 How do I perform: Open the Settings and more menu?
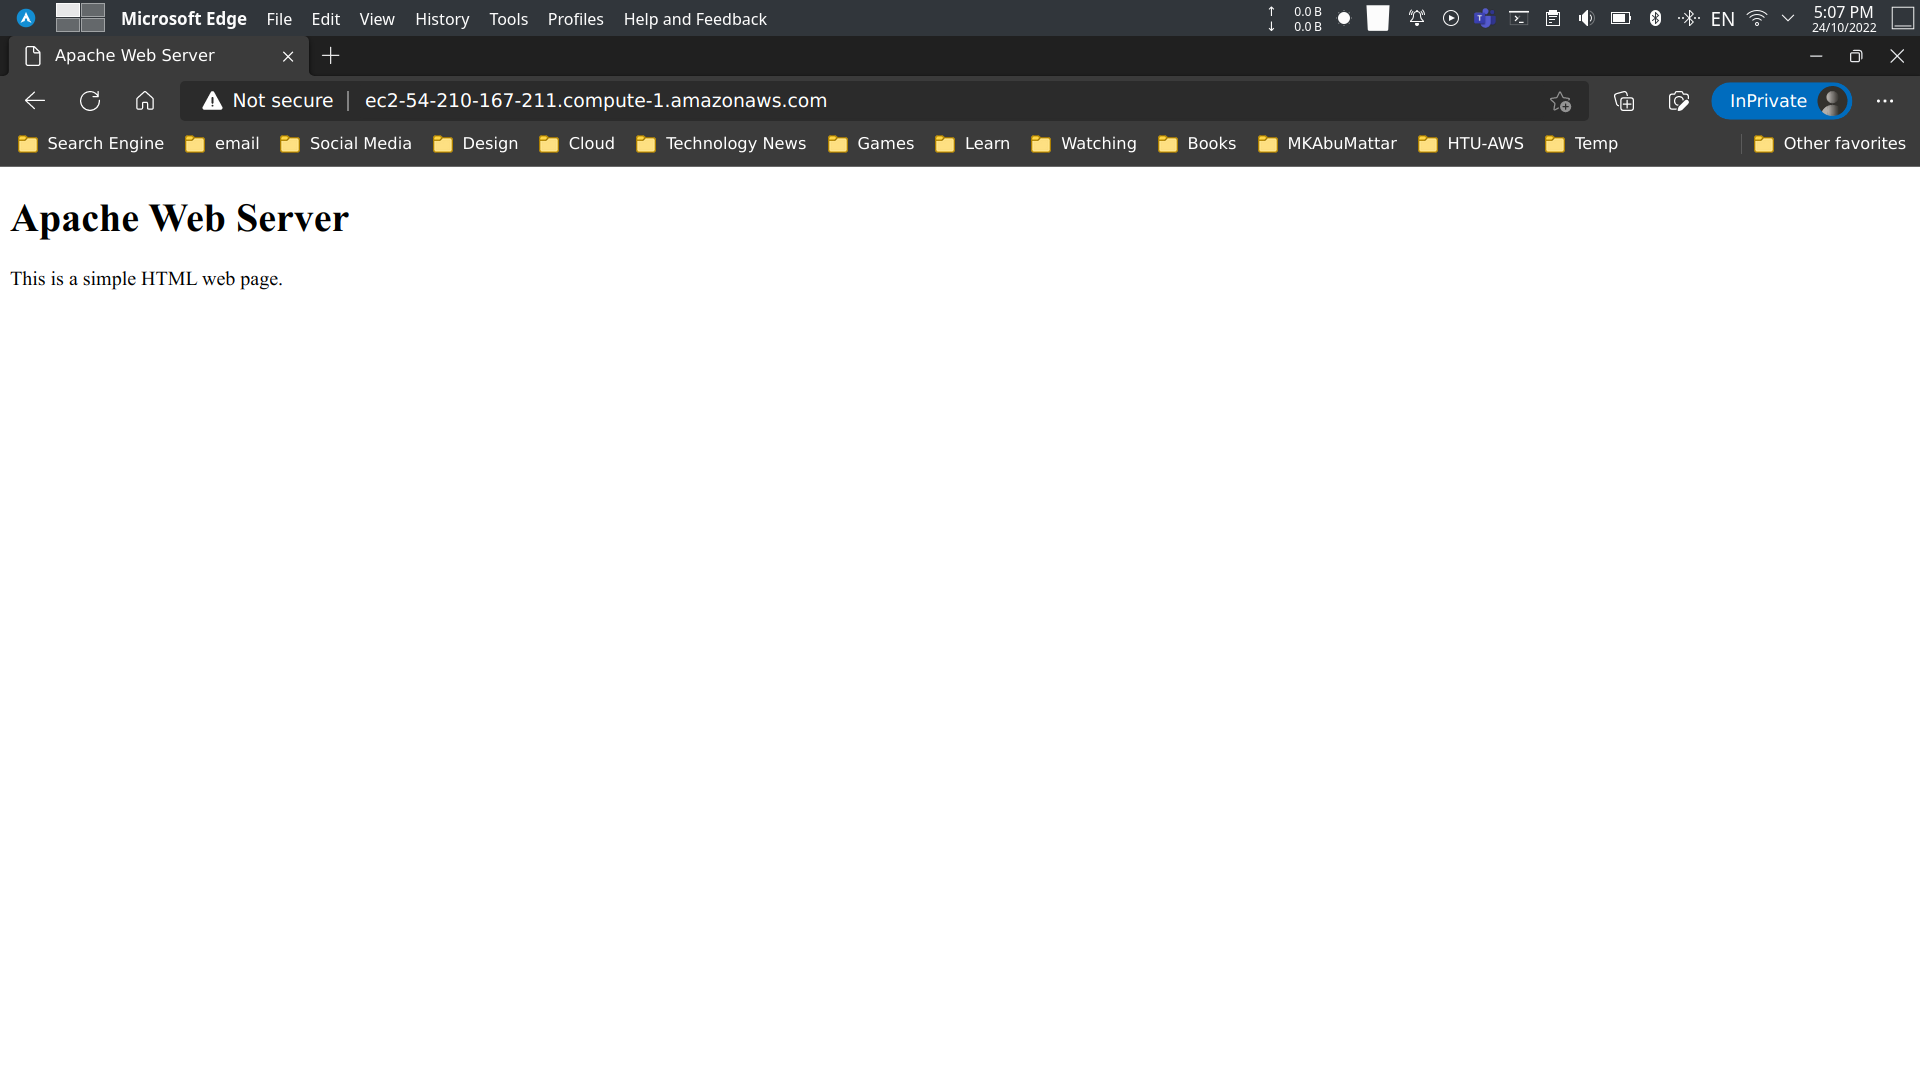pos(1886,100)
